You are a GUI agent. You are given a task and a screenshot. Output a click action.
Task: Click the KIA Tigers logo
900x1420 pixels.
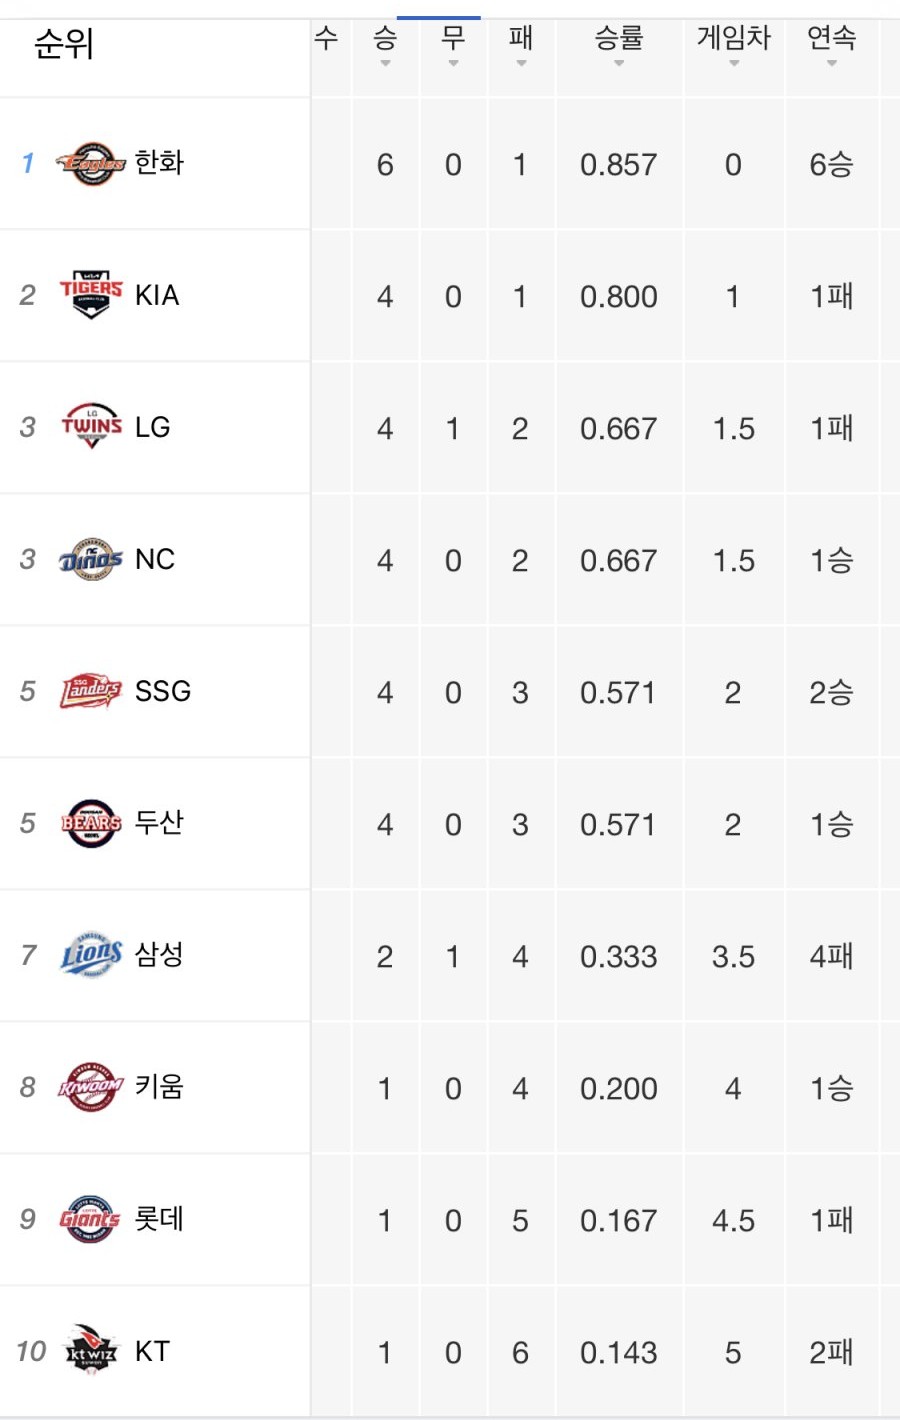point(91,294)
